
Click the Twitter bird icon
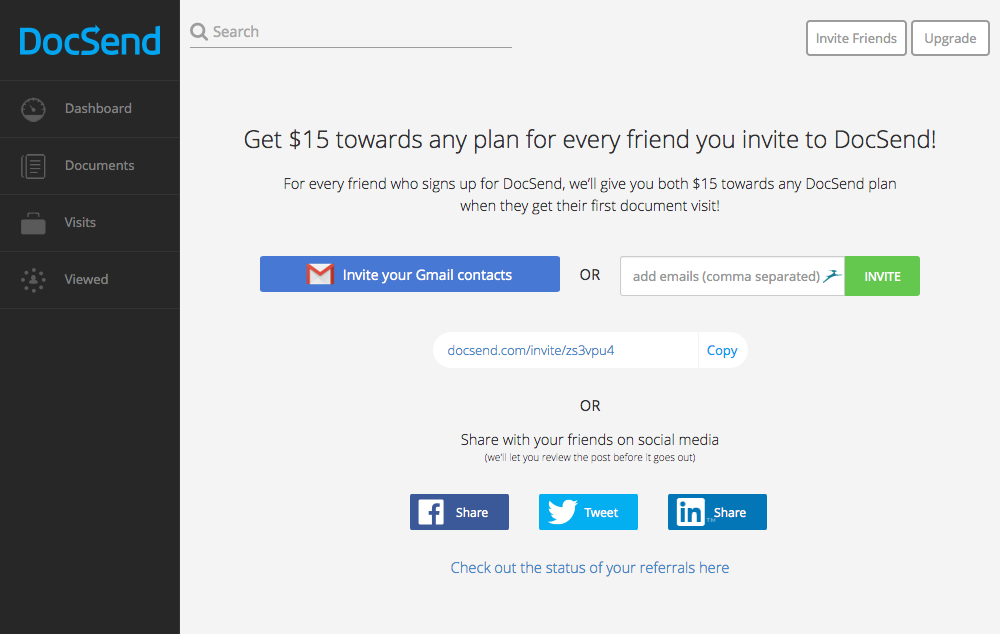pyautogui.click(x=562, y=512)
